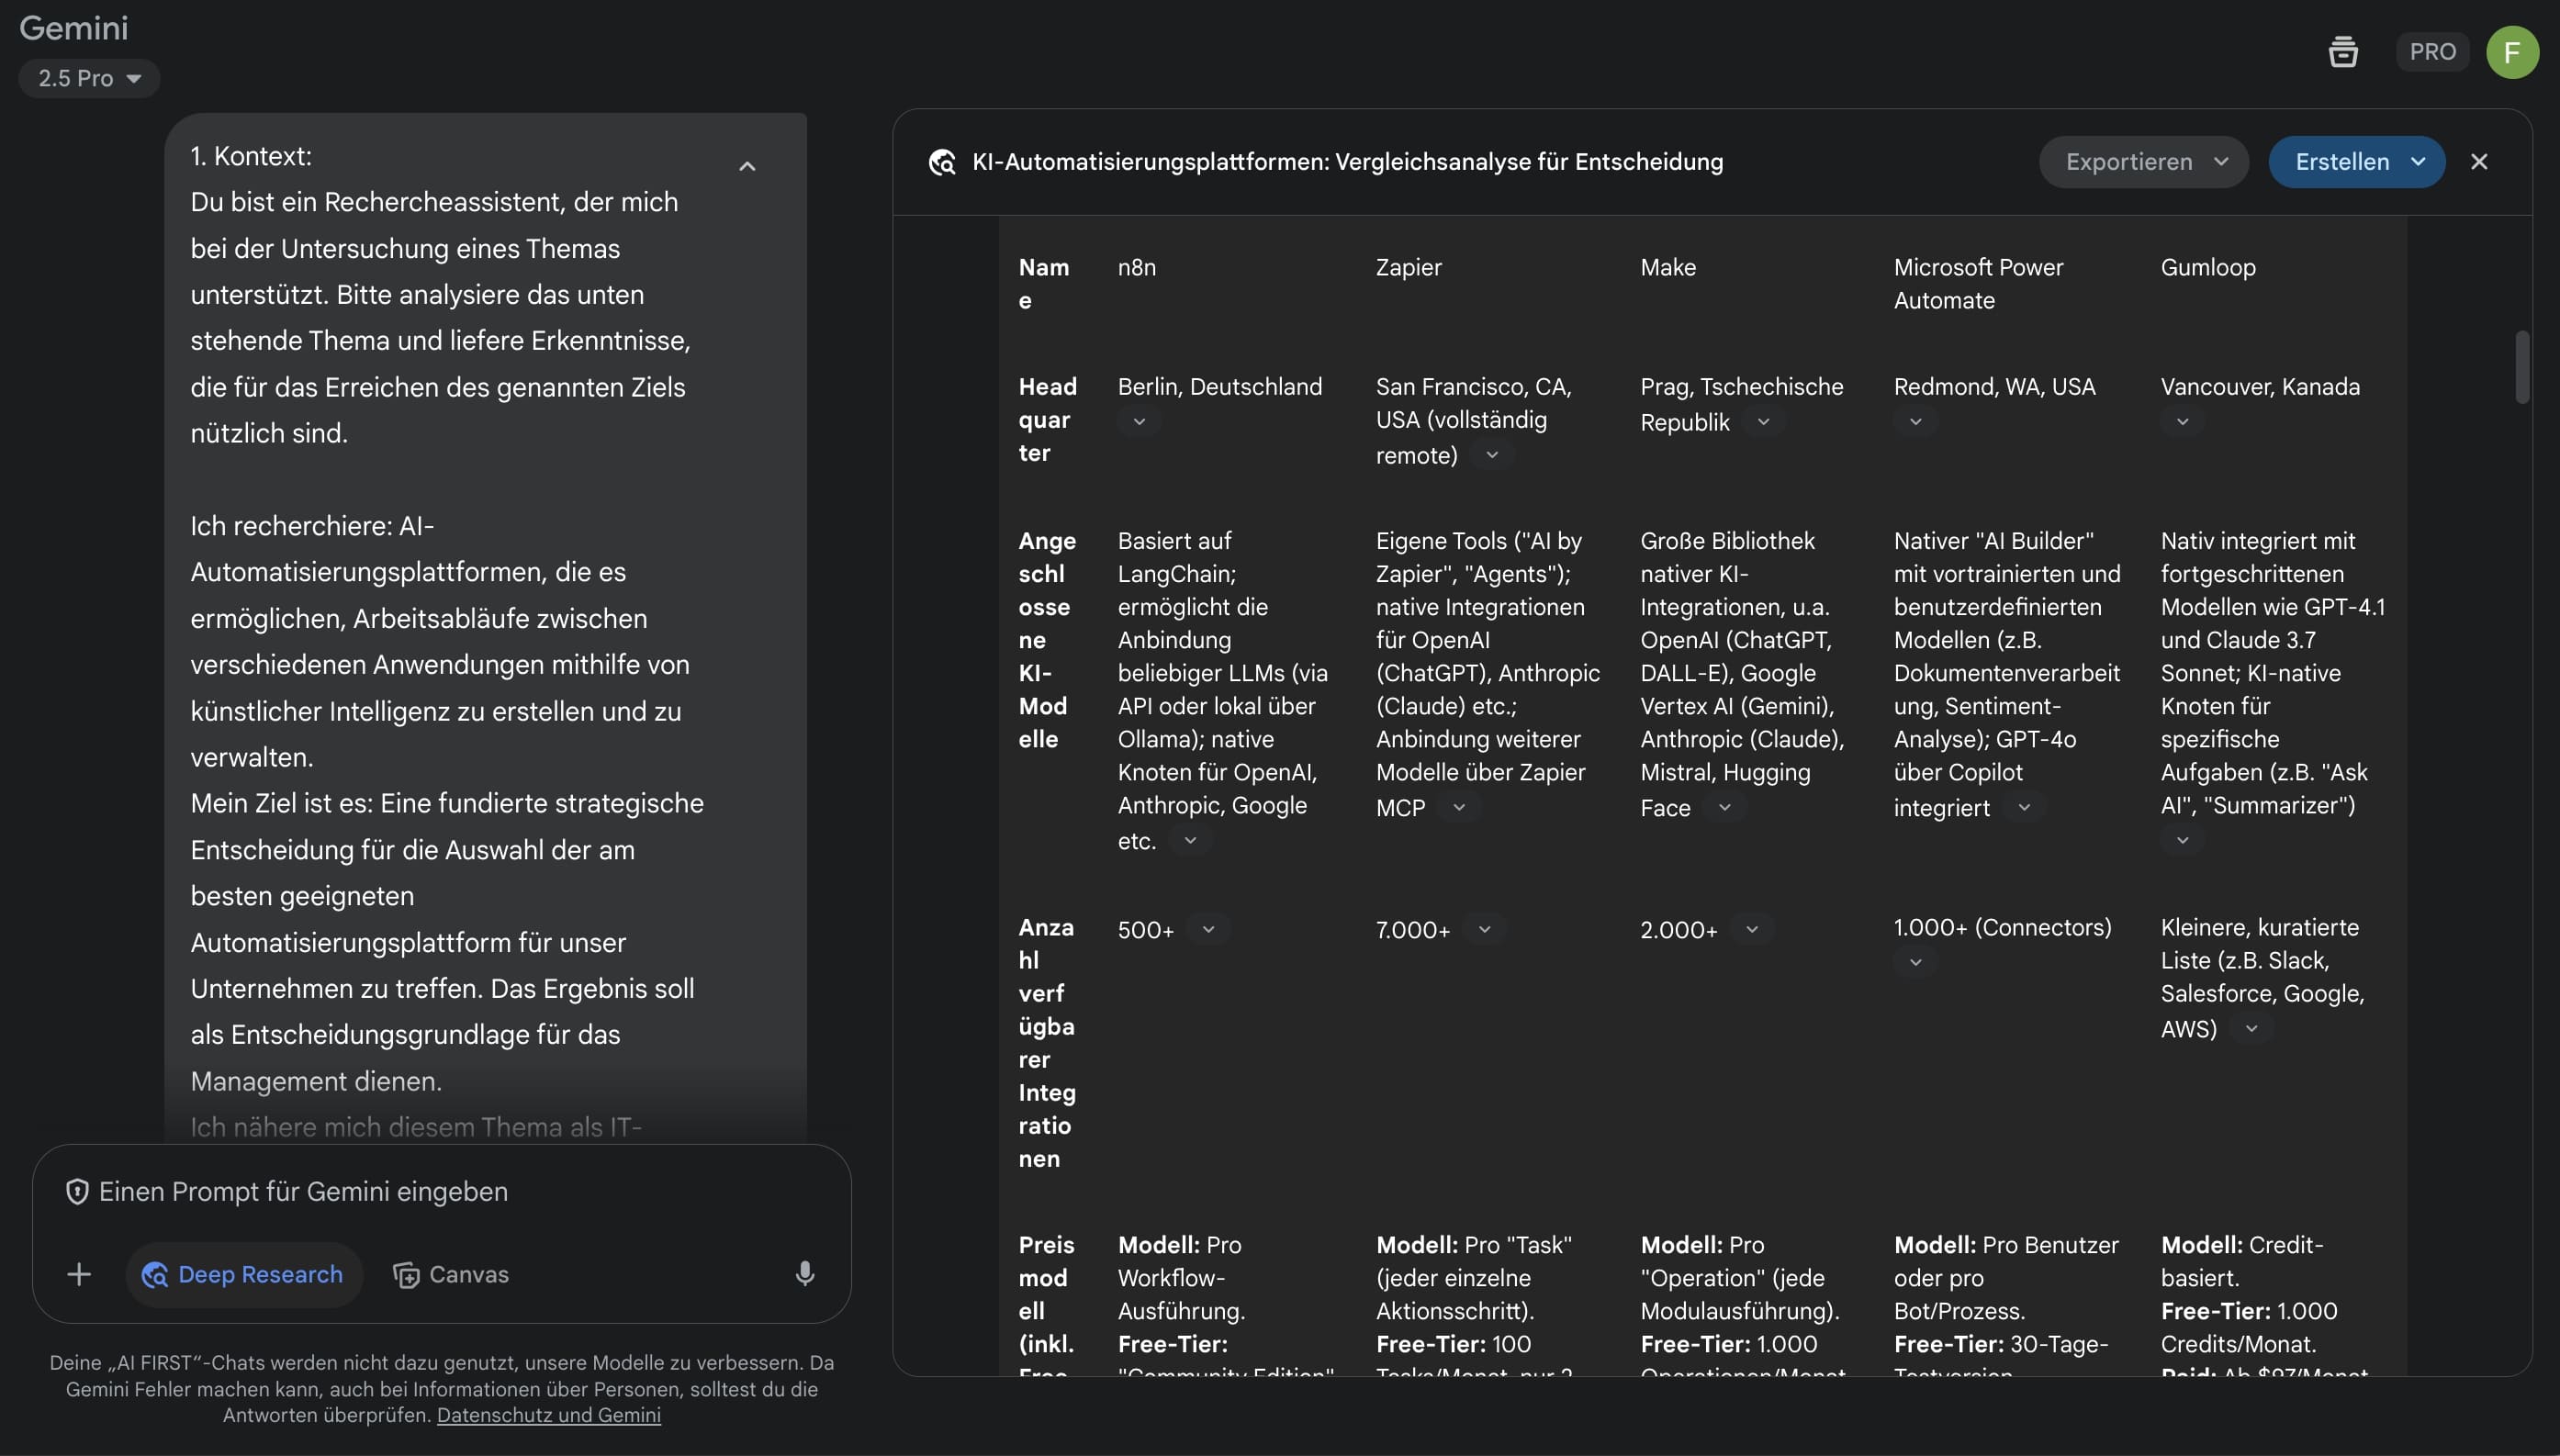The image size is (2560, 1456).
Task: Click the green F profile avatar
Action: [2511, 51]
